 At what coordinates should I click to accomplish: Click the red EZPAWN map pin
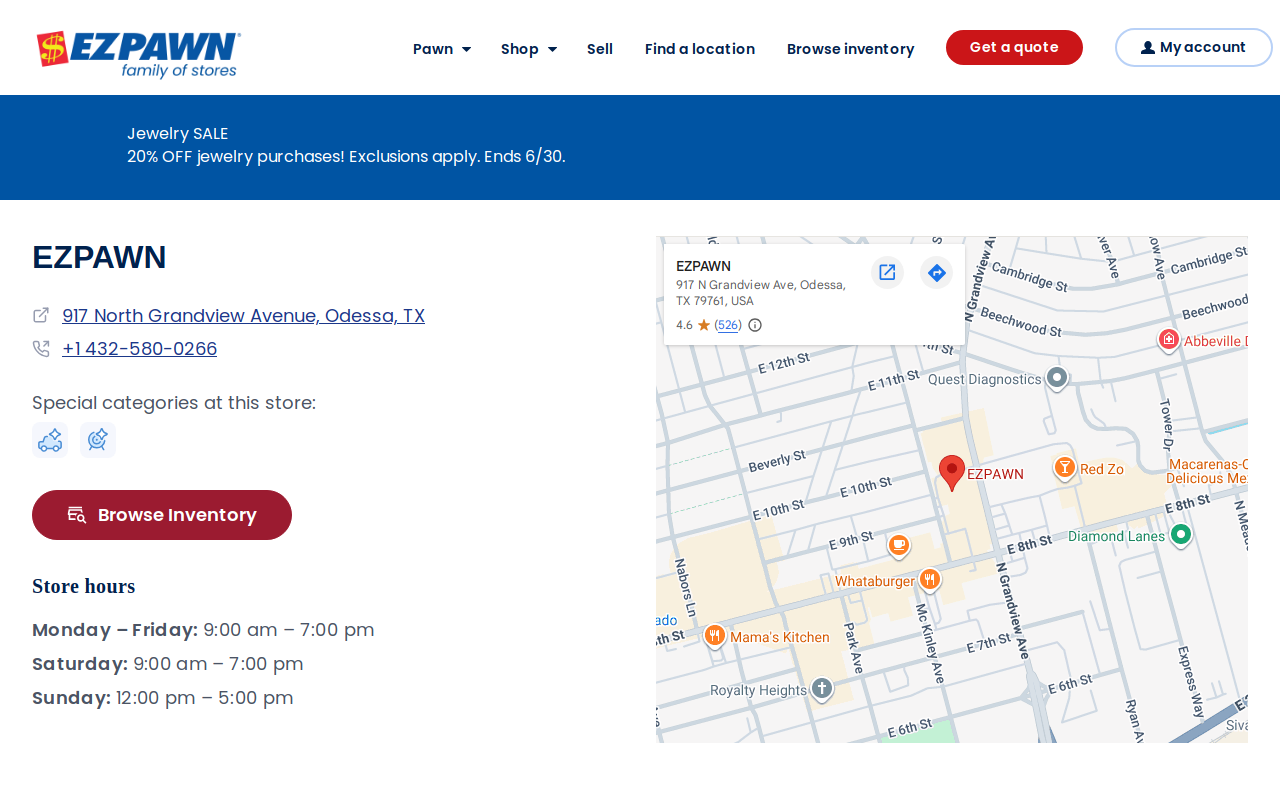tap(952, 472)
